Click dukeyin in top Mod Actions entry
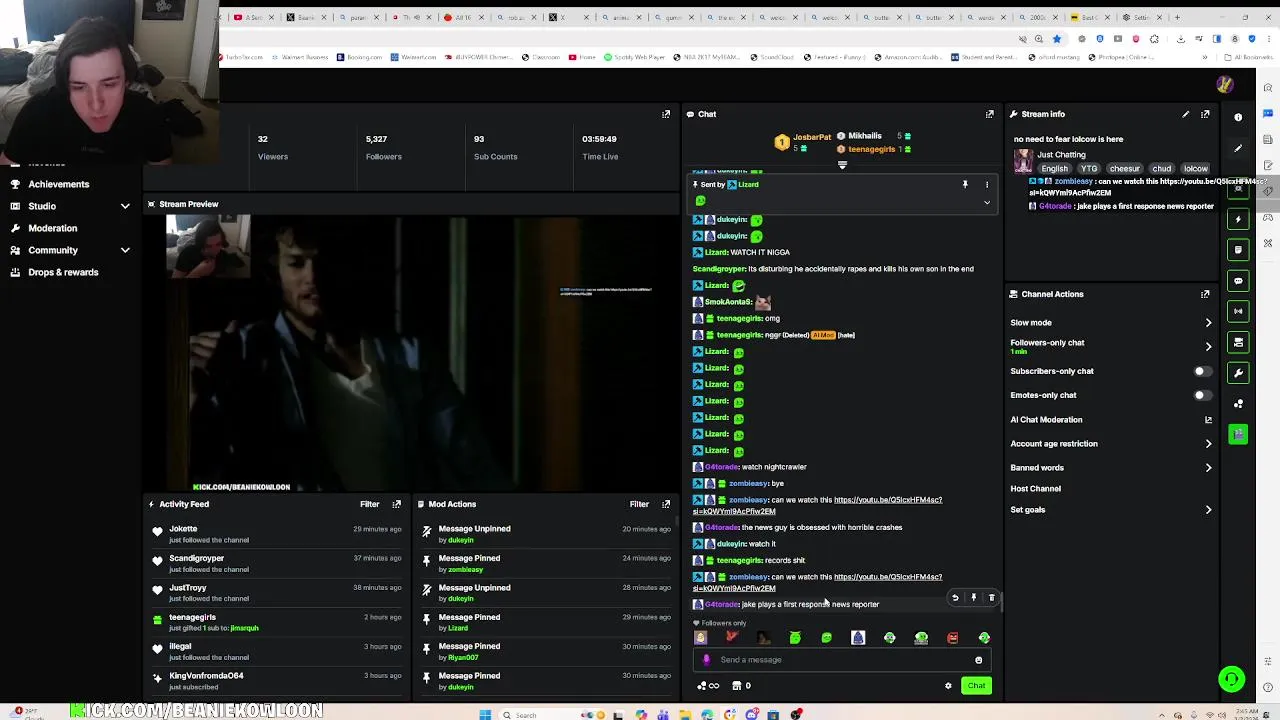The height and width of the screenshot is (720, 1280). pos(460,540)
